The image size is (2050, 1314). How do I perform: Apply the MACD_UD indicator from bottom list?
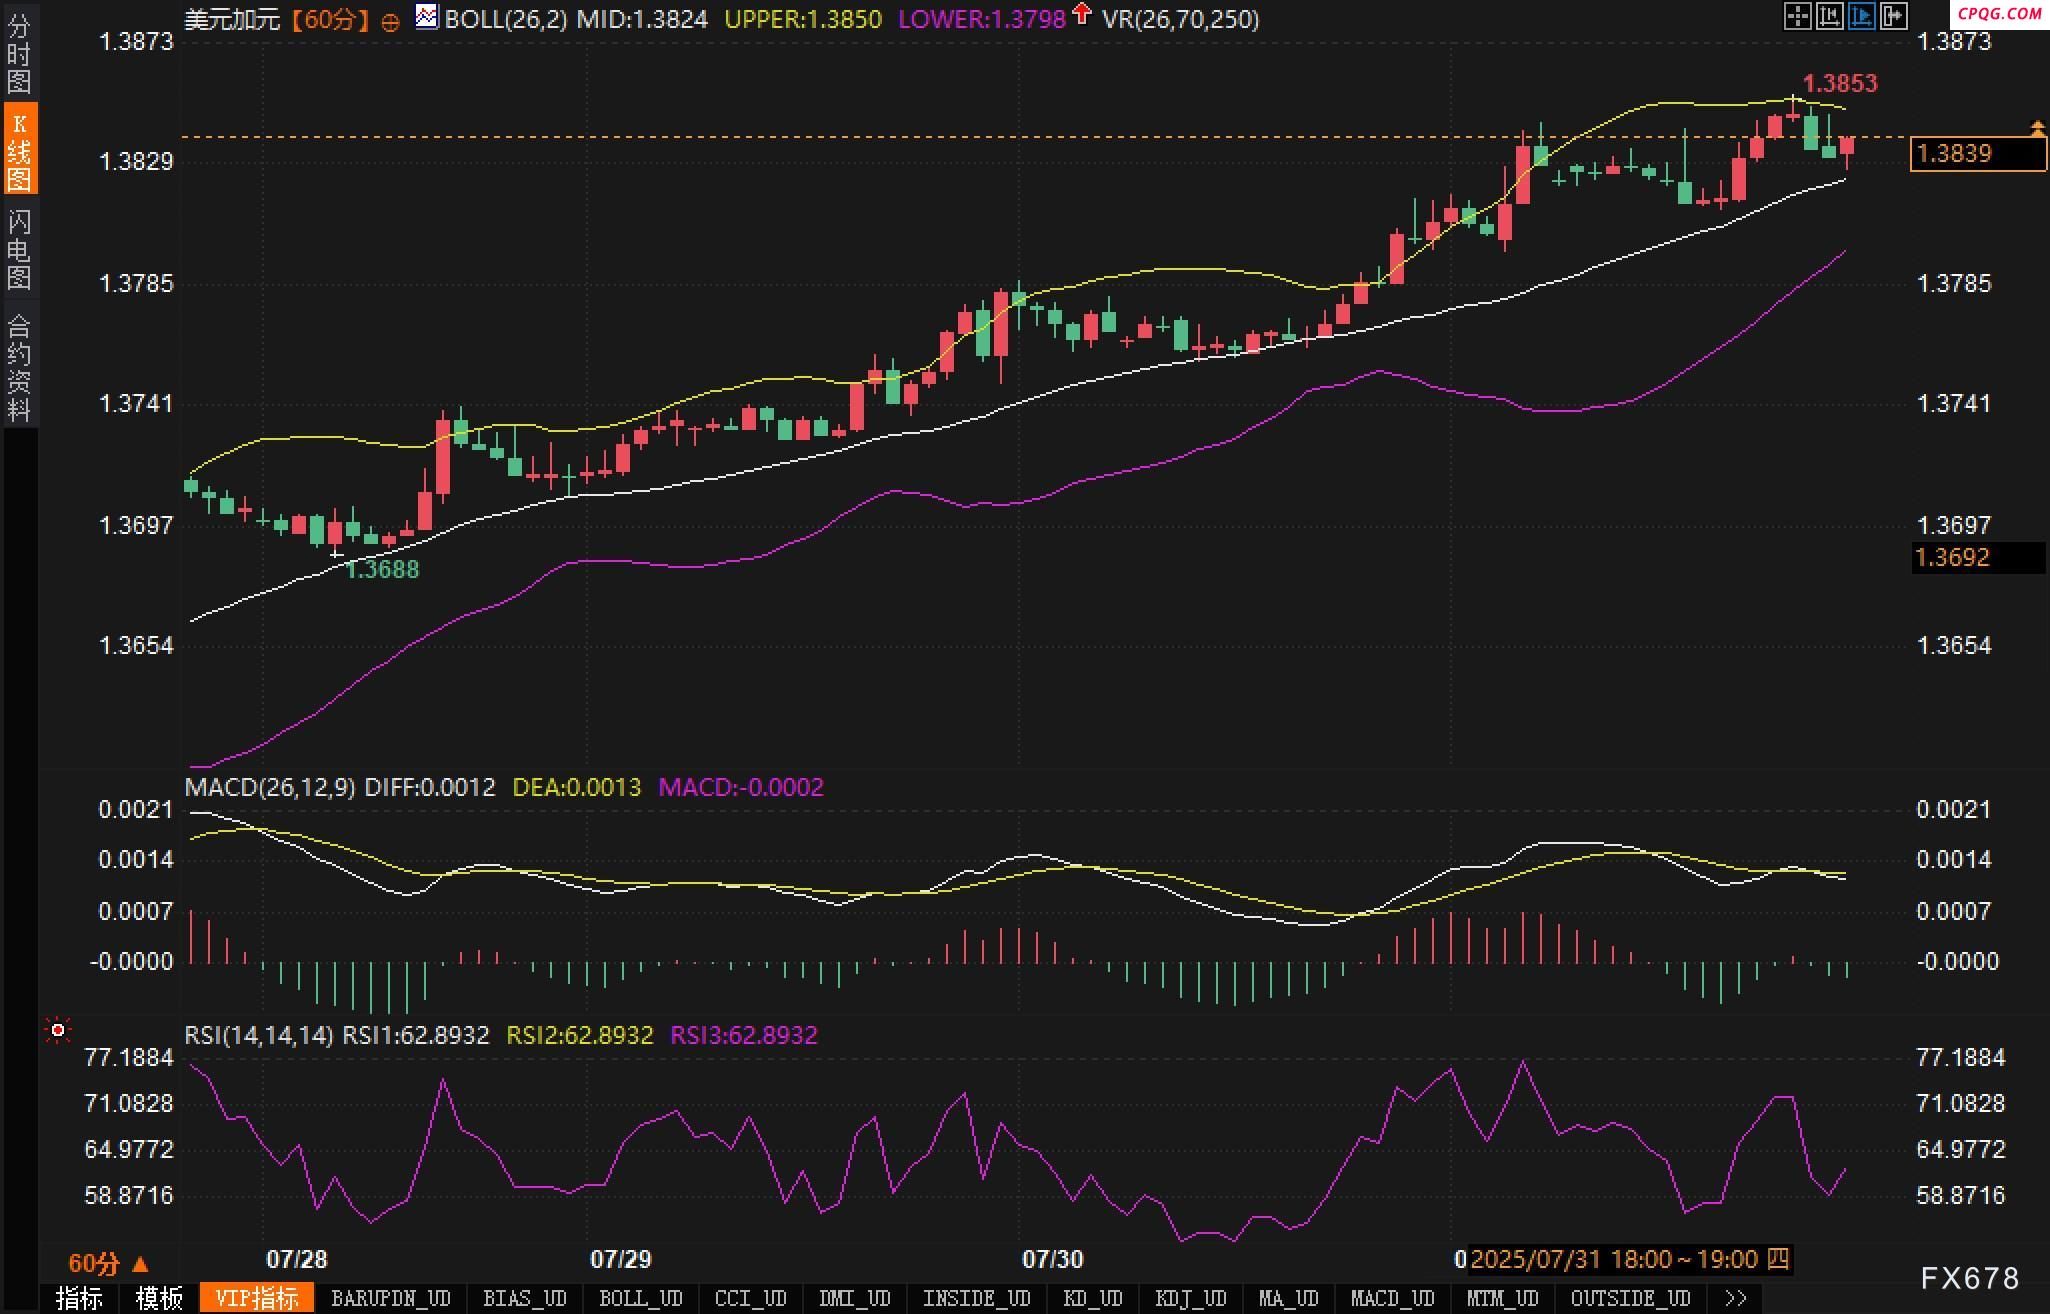1392,1298
